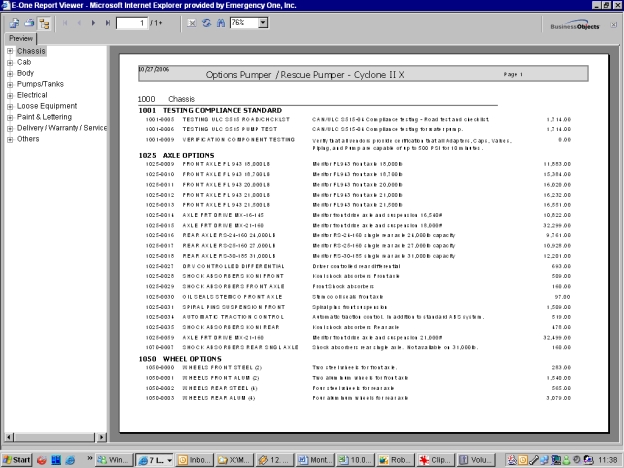Click the 'WHEELS FRONT STEEL (2)' row
The image size is (624, 468).
click(x=358, y=368)
